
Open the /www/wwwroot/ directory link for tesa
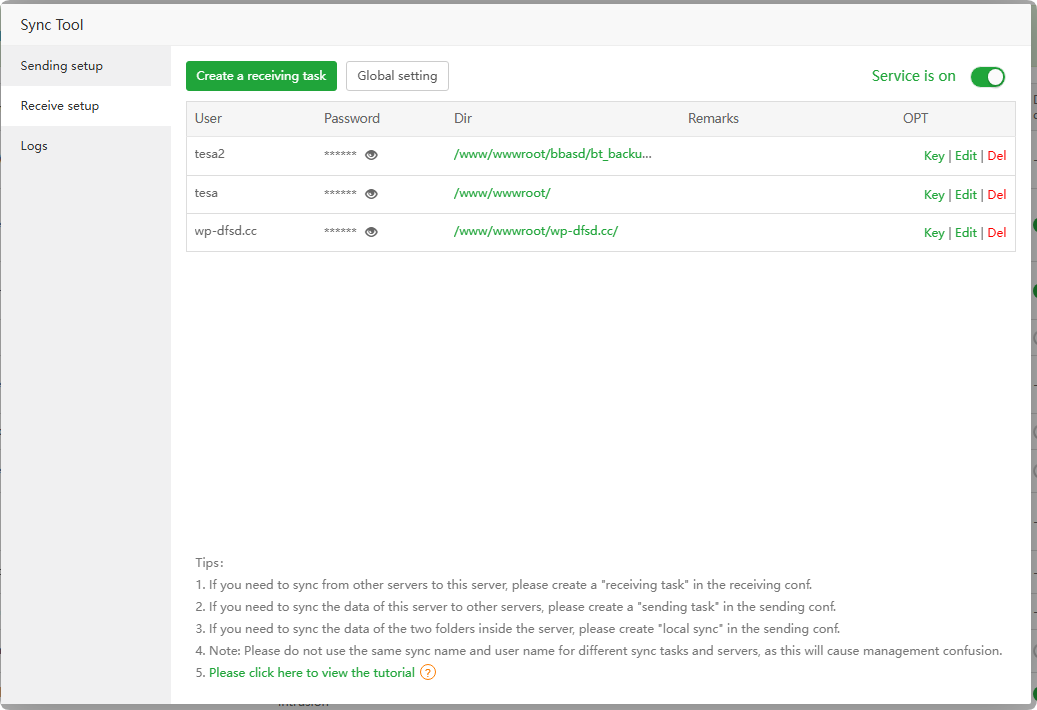[x=502, y=193]
